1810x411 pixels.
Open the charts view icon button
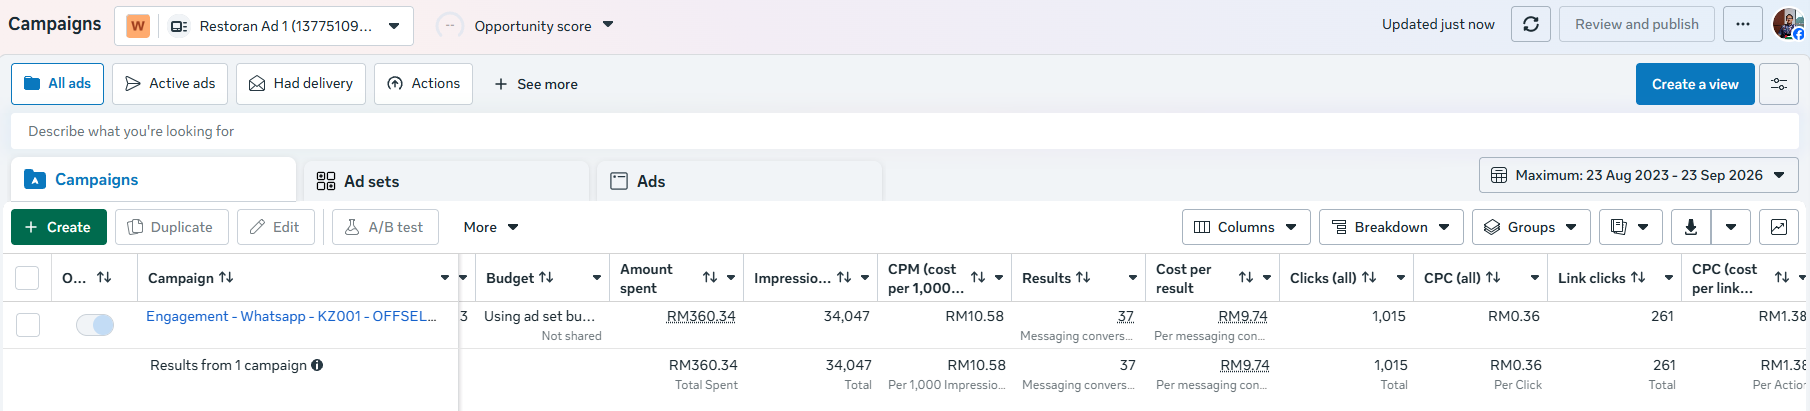pos(1779,227)
